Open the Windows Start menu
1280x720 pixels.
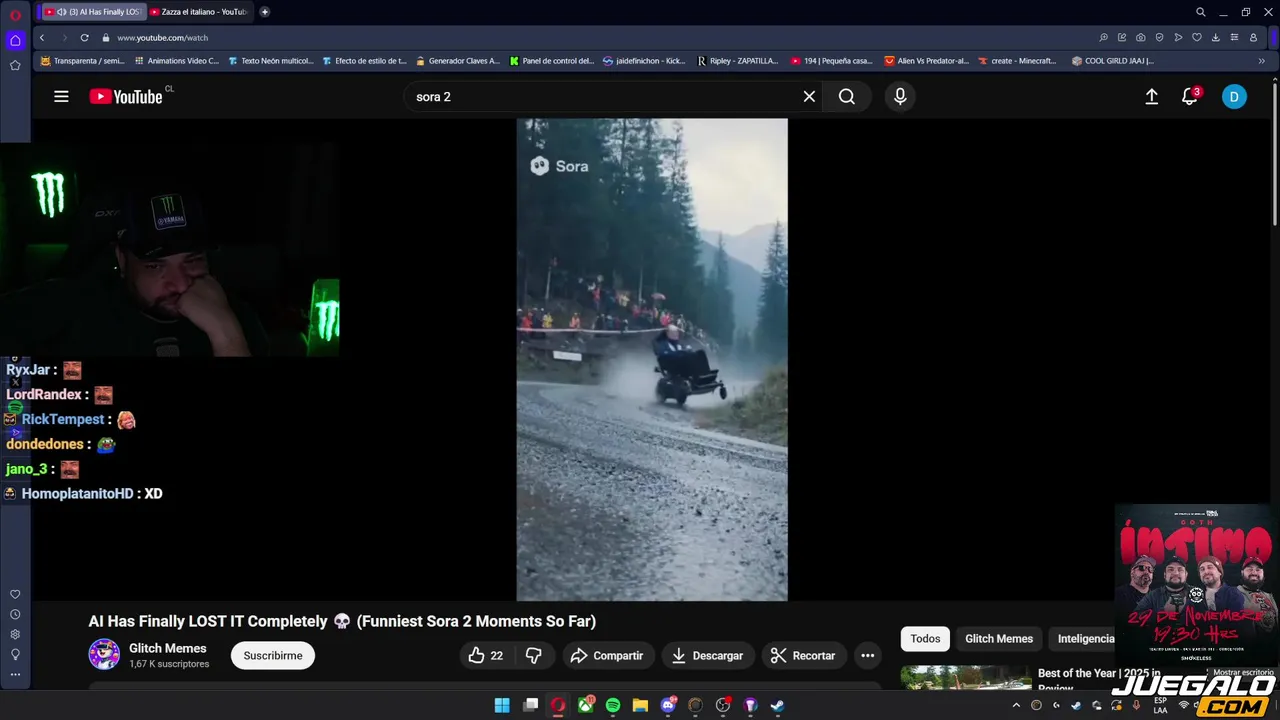(502, 705)
